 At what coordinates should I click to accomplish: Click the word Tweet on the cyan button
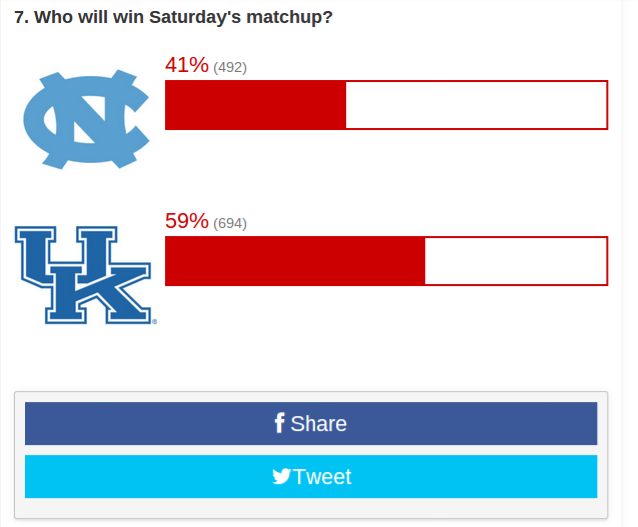tap(322, 477)
